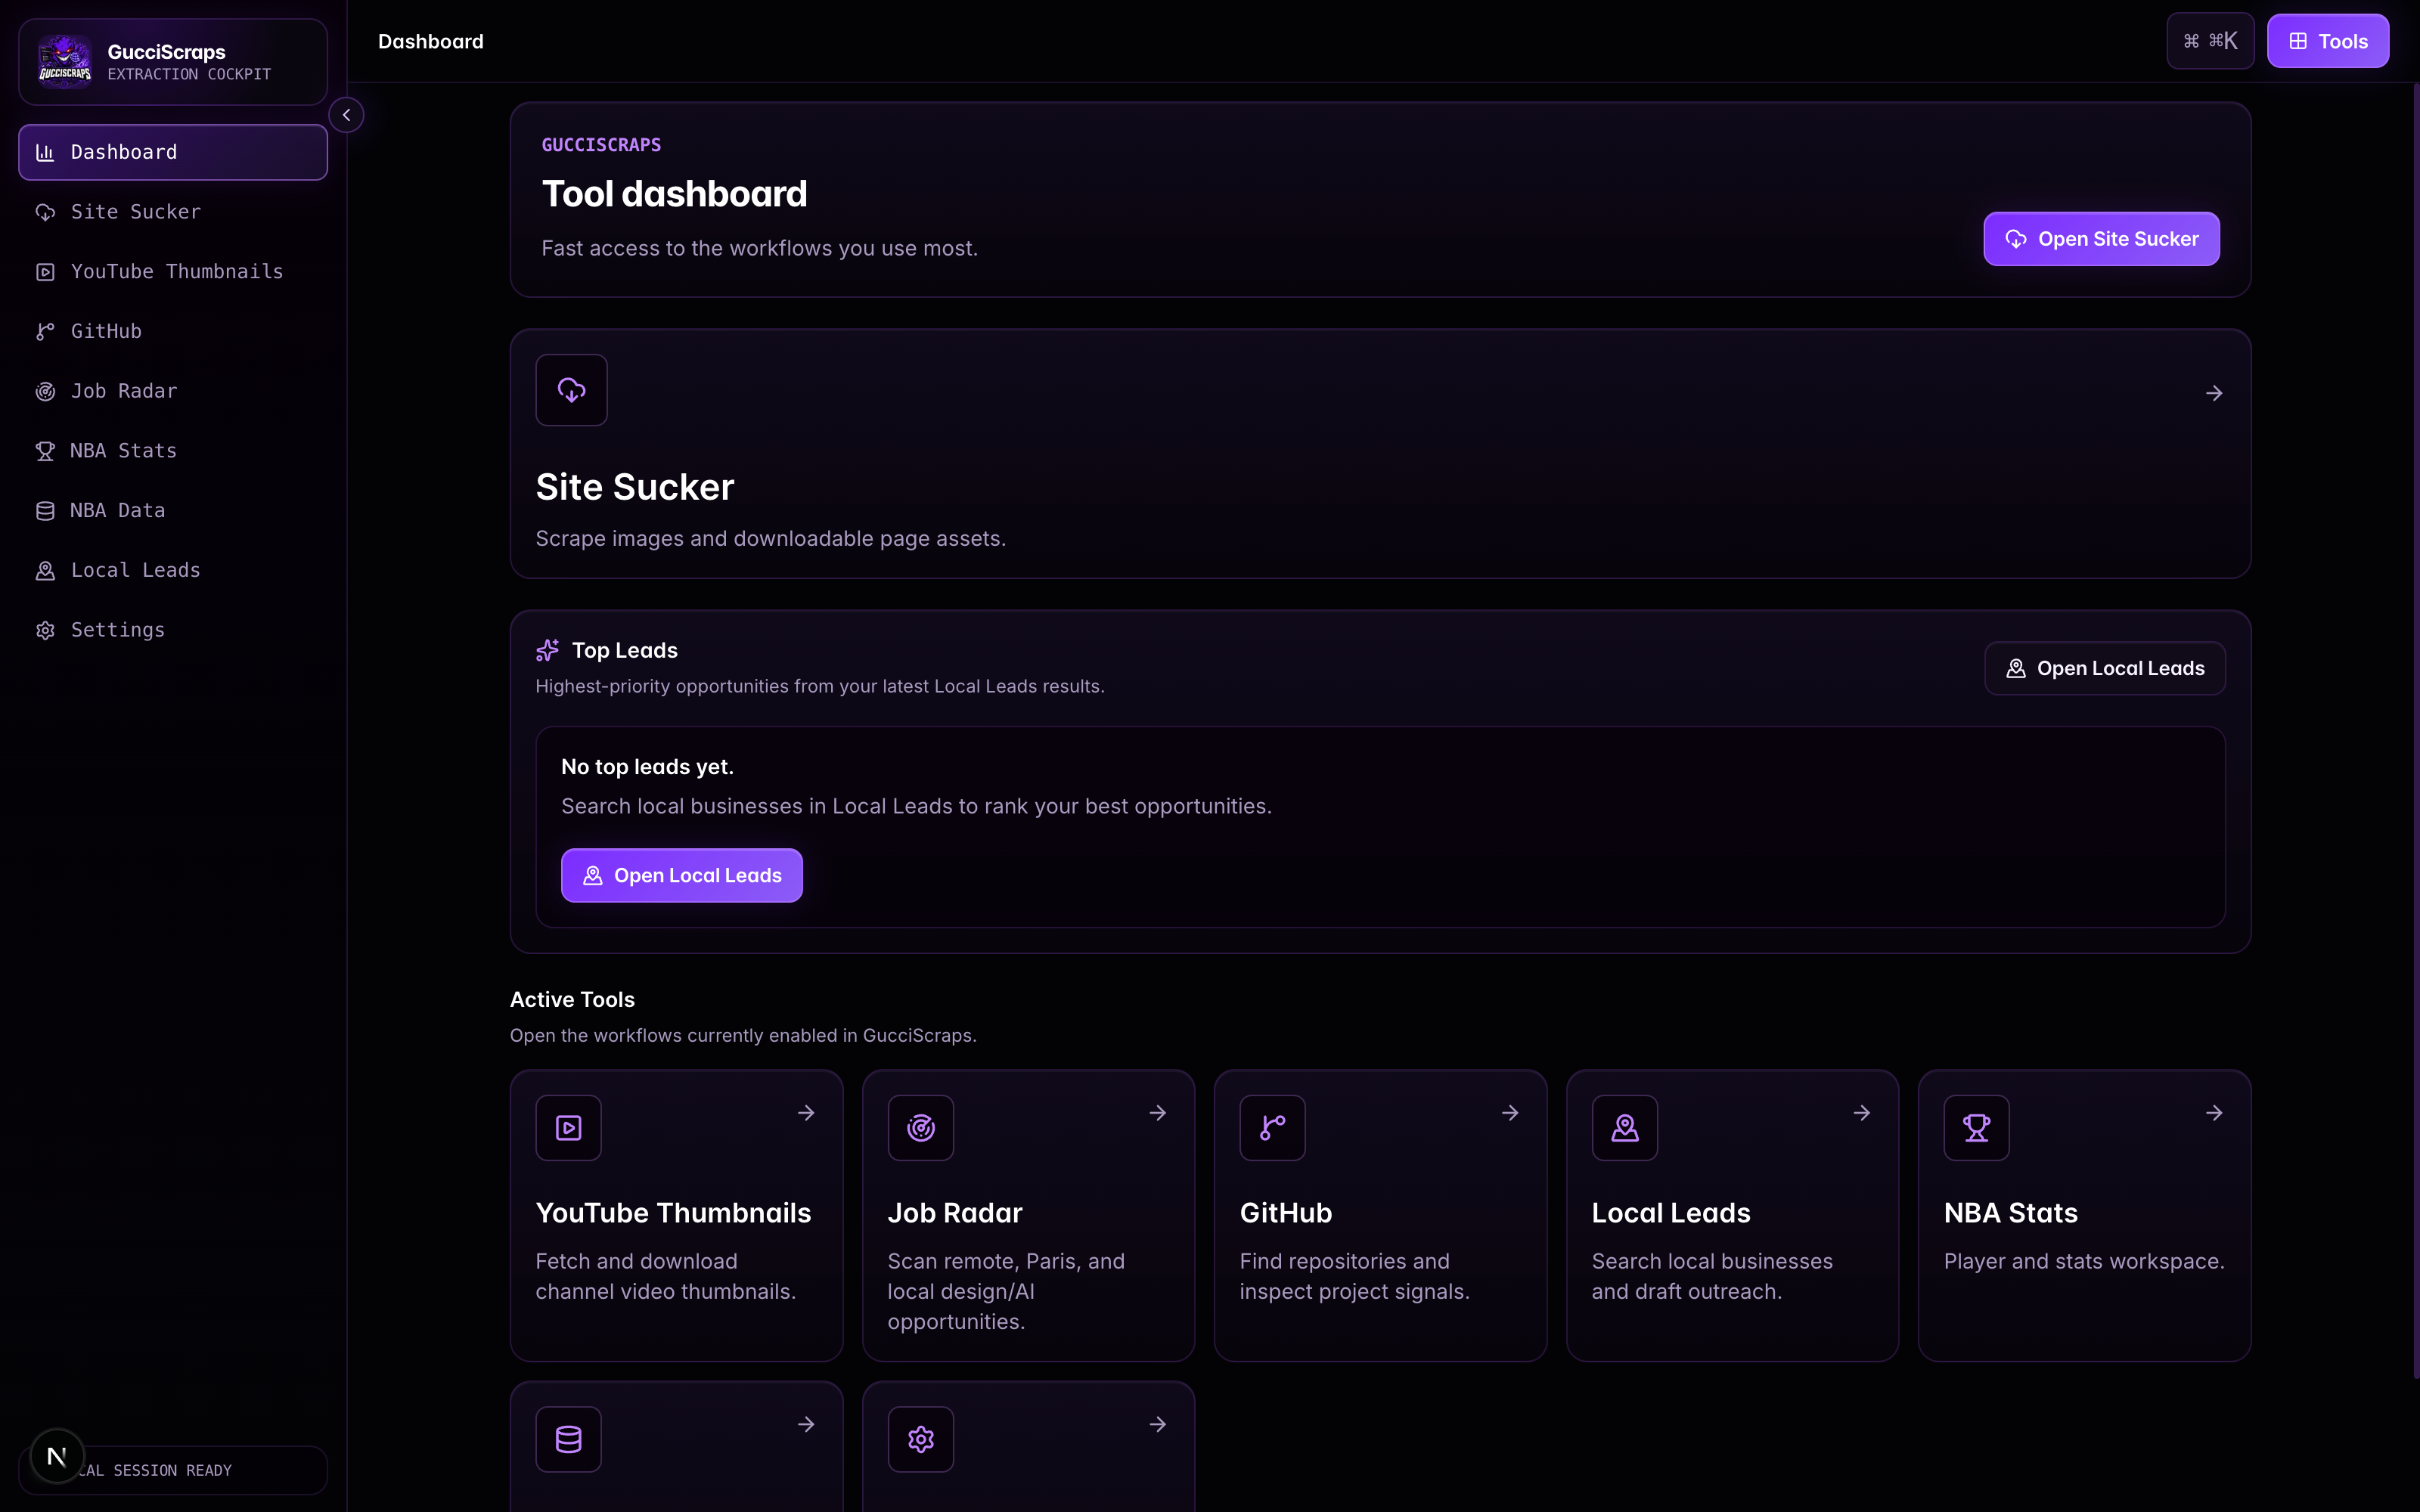The width and height of the screenshot is (2420, 1512).
Task: Open the Tools button in top bar
Action: point(2328,41)
